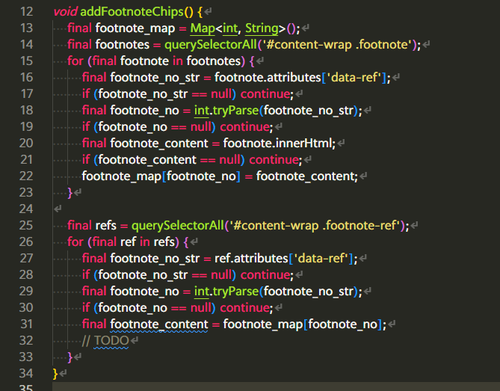The width and height of the screenshot is (500, 391).
Task: Click line number 13 in the gutter
Action: (x=27, y=28)
